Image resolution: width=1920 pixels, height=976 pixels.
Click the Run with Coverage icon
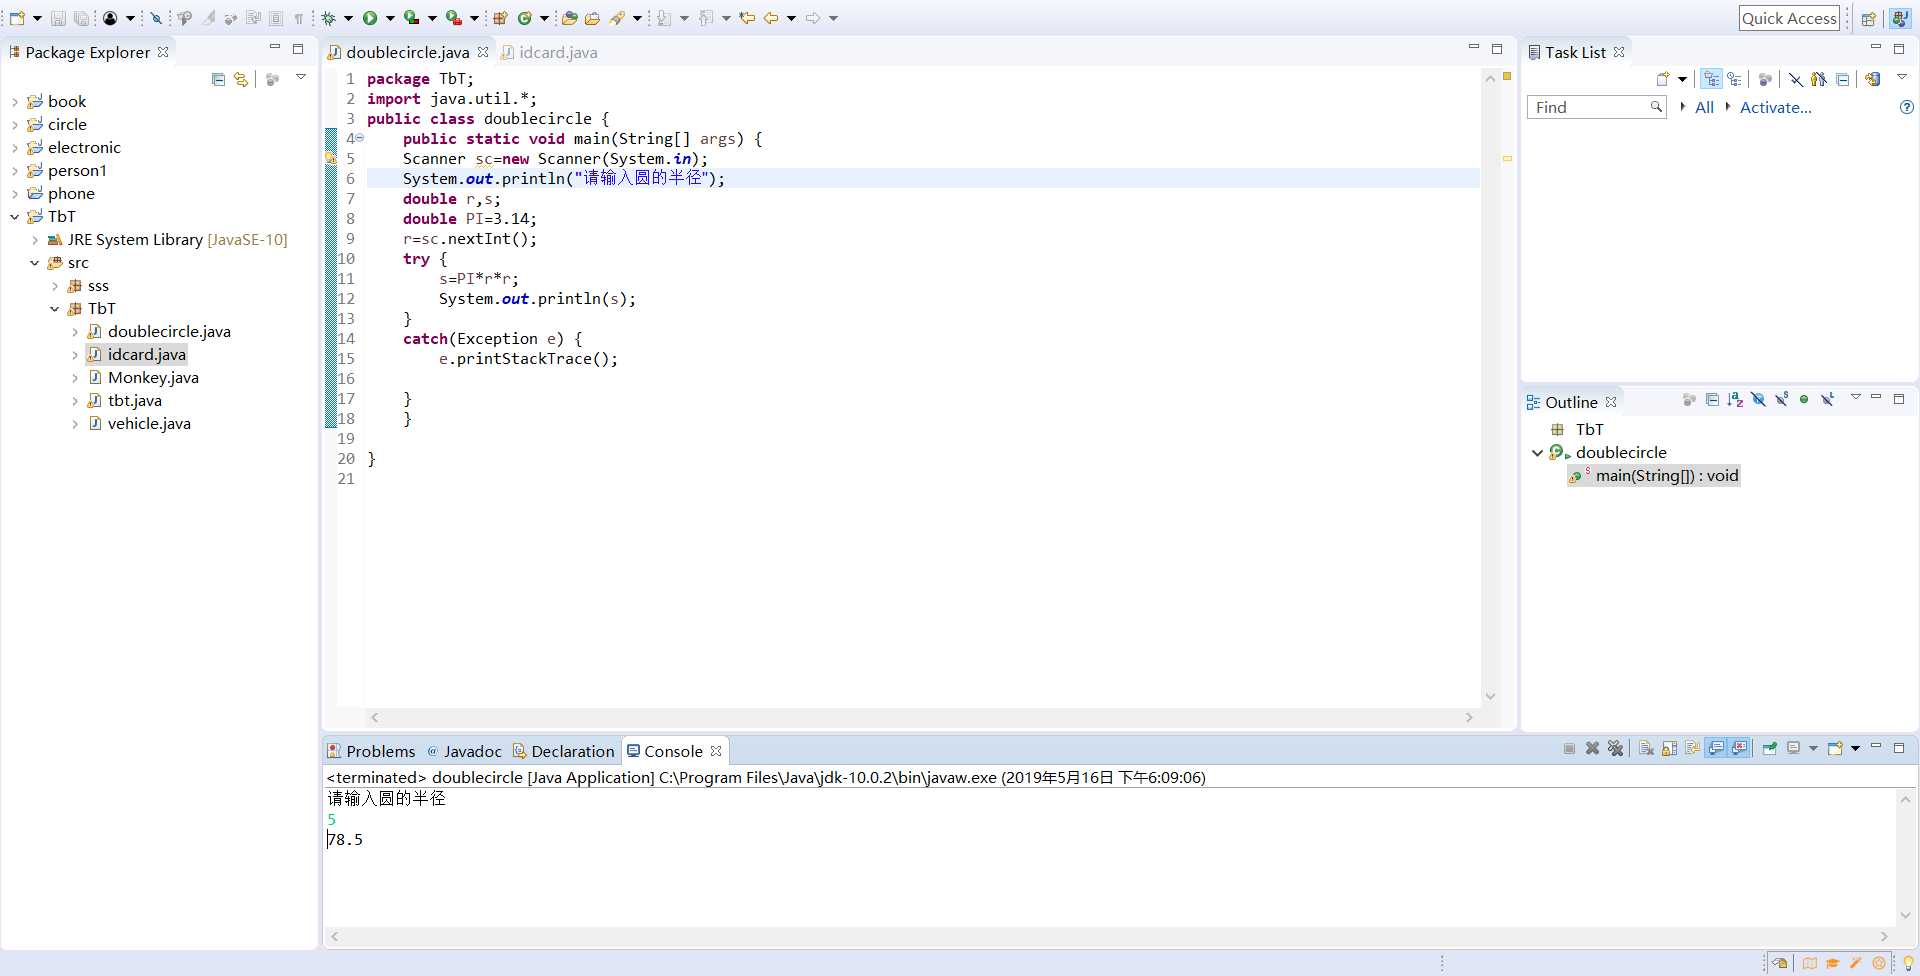[x=411, y=18]
